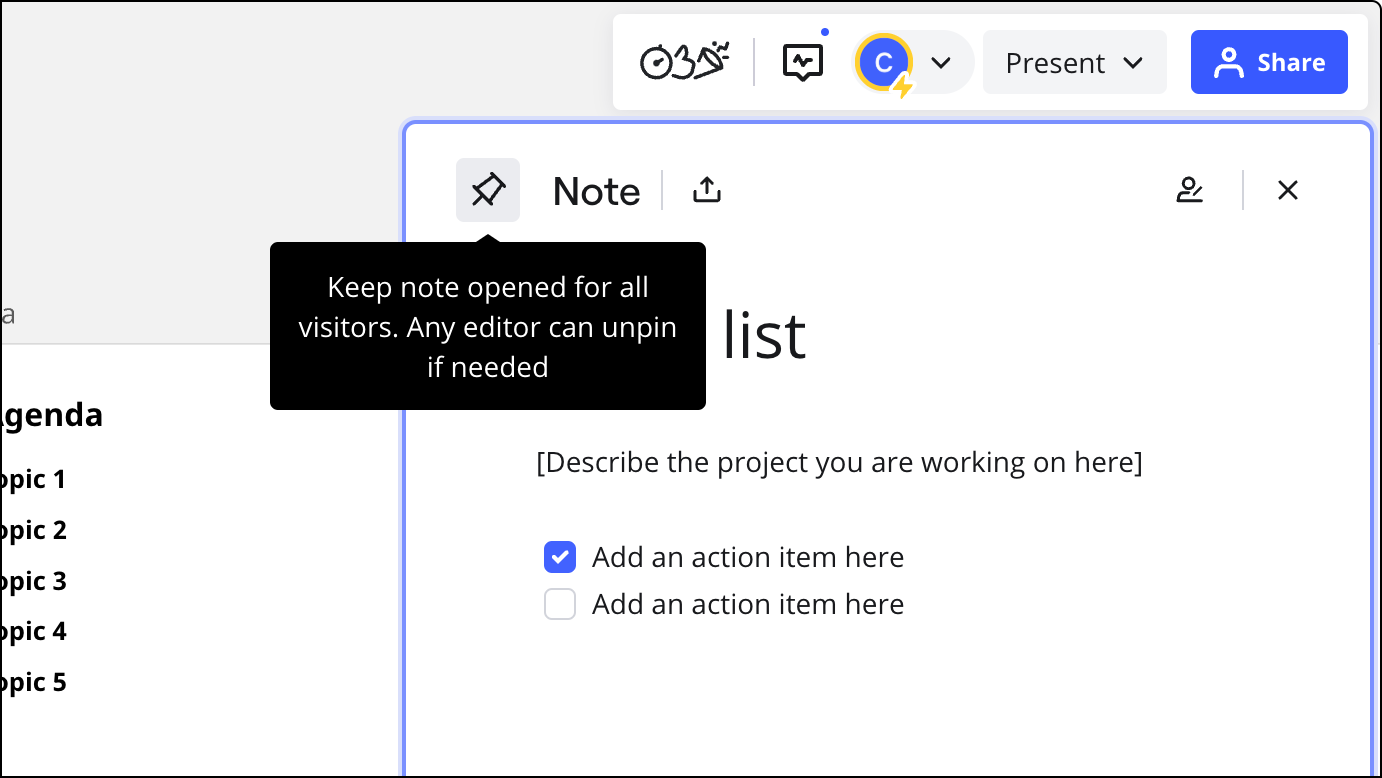This screenshot has width=1382, height=778.
Task: Open the timer and facilitation tools icon
Action: coord(684,62)
